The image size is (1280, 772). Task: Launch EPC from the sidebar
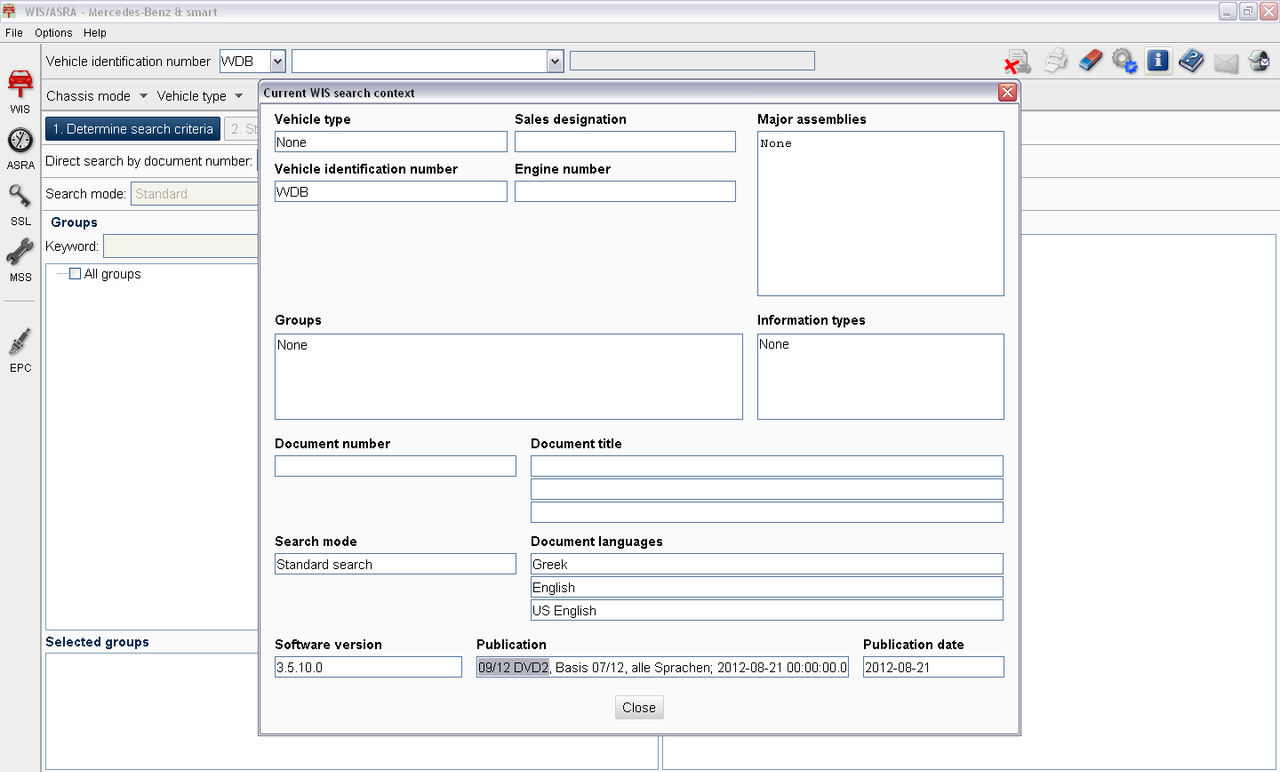(20, 350)
